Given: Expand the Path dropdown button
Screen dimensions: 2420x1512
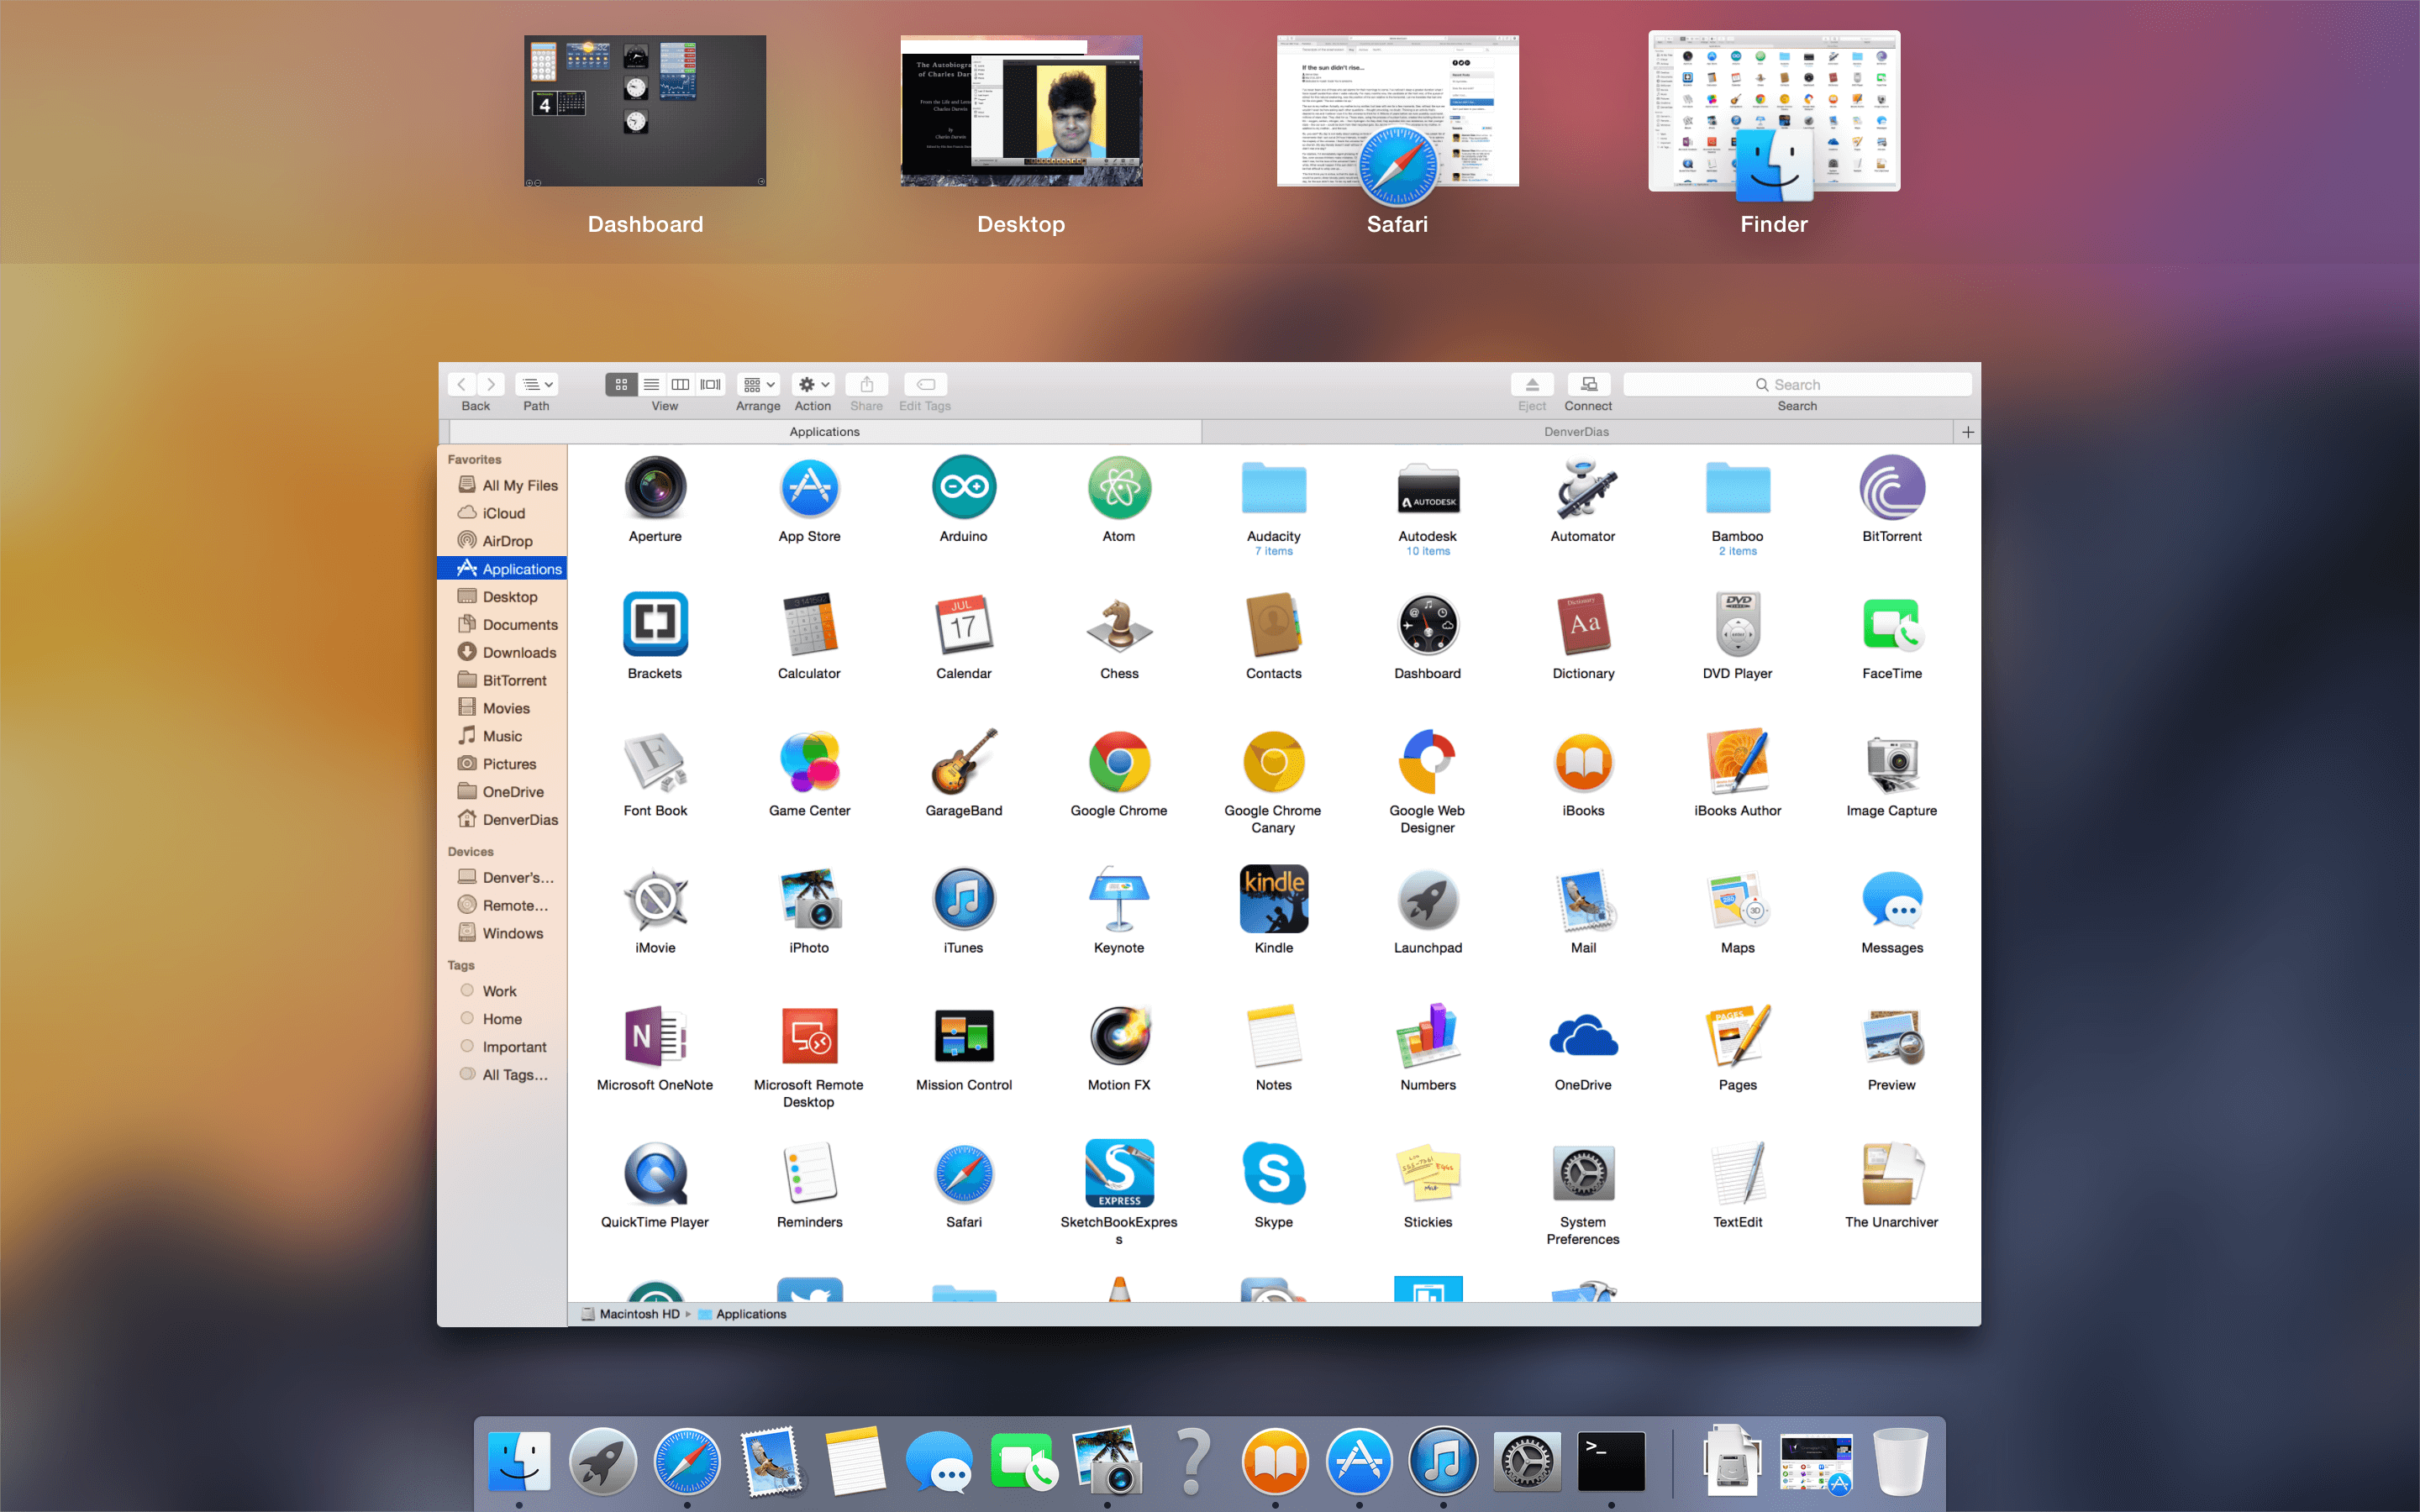Looking at the screenshot, I should [x=537, y=384].
